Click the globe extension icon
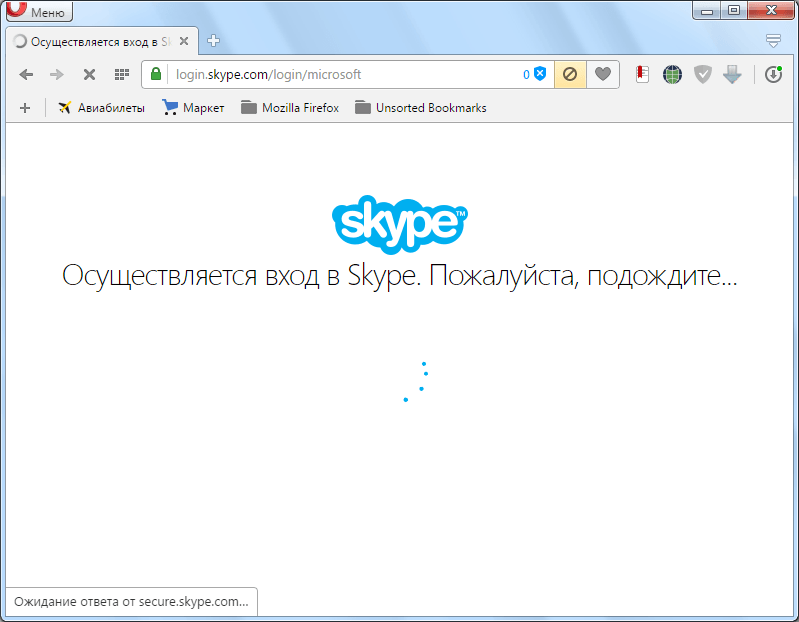799x622 pixels. point(672,74)
